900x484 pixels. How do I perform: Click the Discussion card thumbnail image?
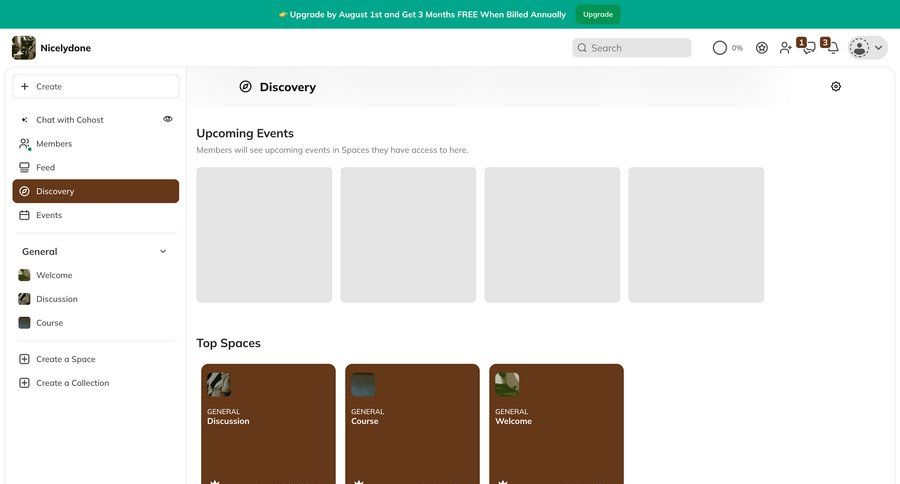(219, 385)
